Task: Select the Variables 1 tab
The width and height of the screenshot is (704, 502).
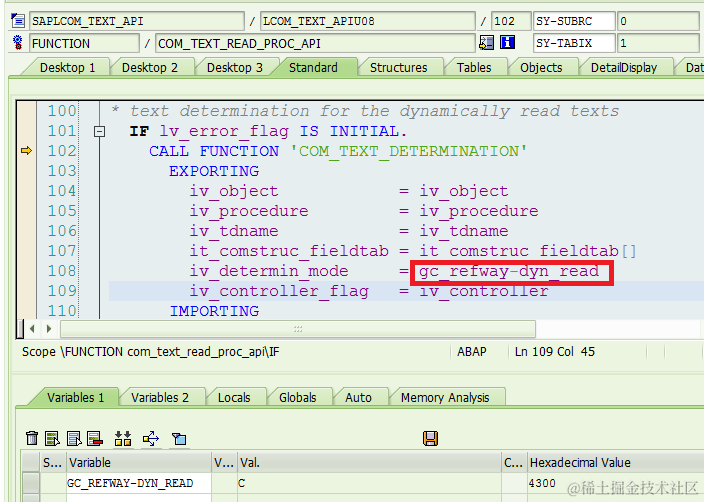Action: [x=75, y=397]
